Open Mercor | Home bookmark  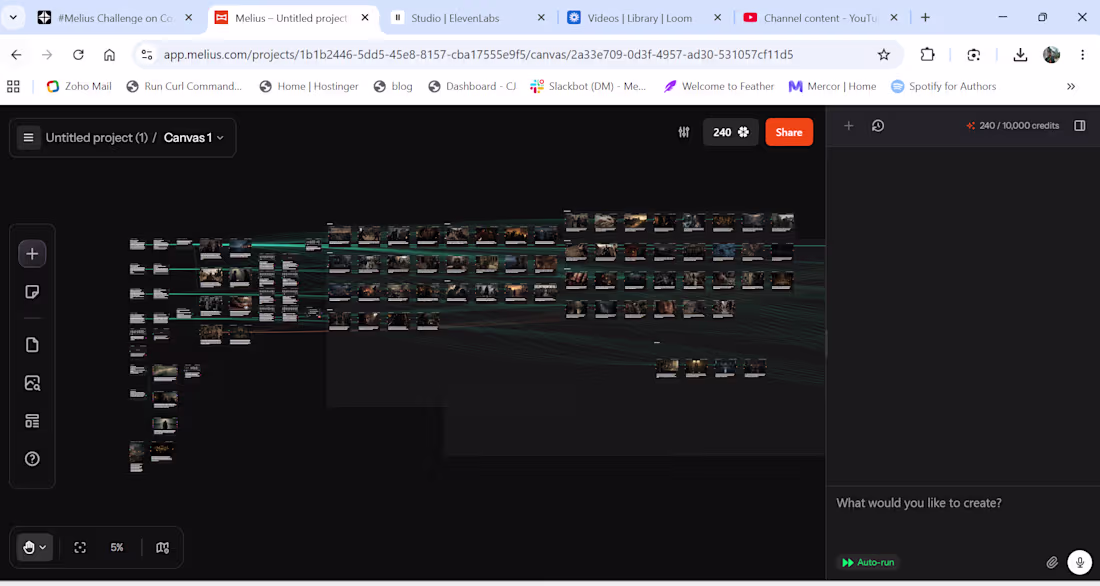coord(832,86)
